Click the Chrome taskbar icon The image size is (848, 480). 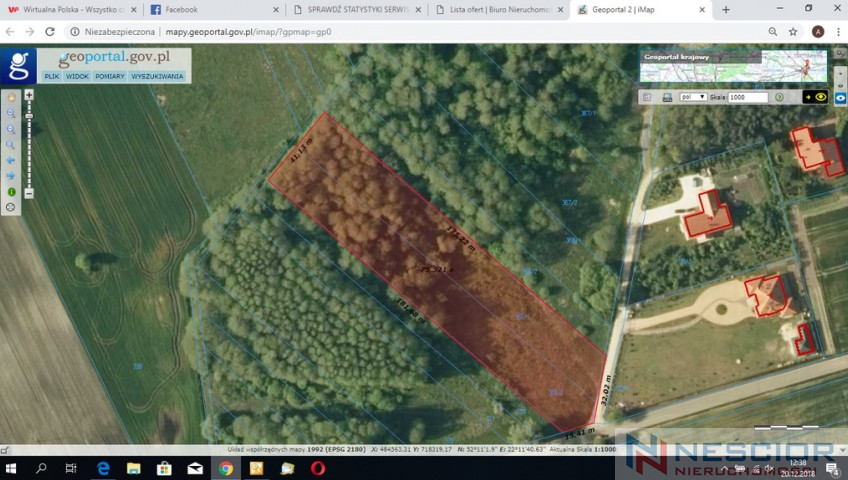226,468
